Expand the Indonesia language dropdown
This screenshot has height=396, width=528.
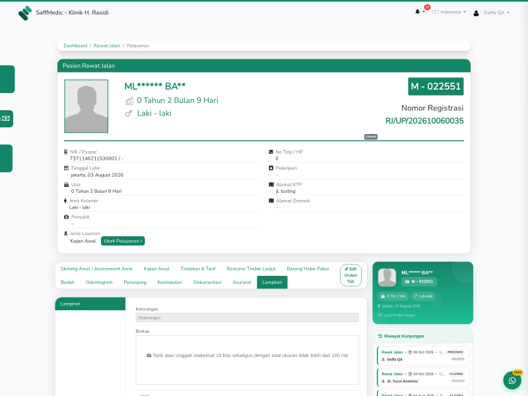pos(449,12)
